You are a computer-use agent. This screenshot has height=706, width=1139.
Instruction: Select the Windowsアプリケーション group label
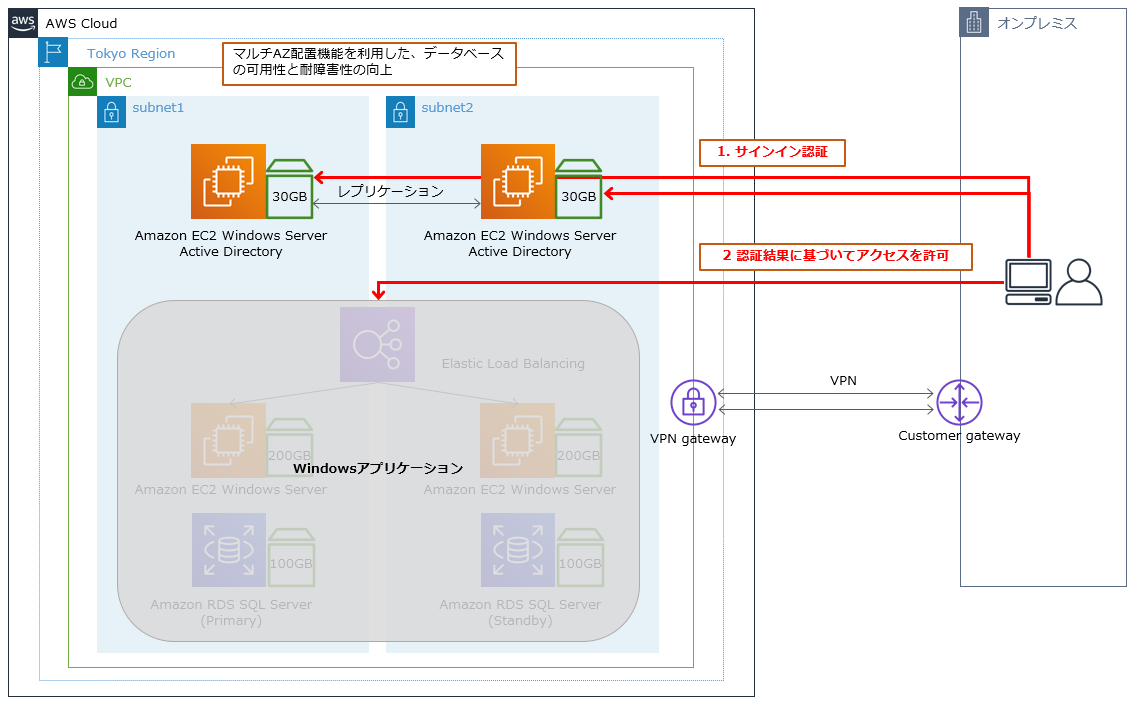[x=378, y=468]
